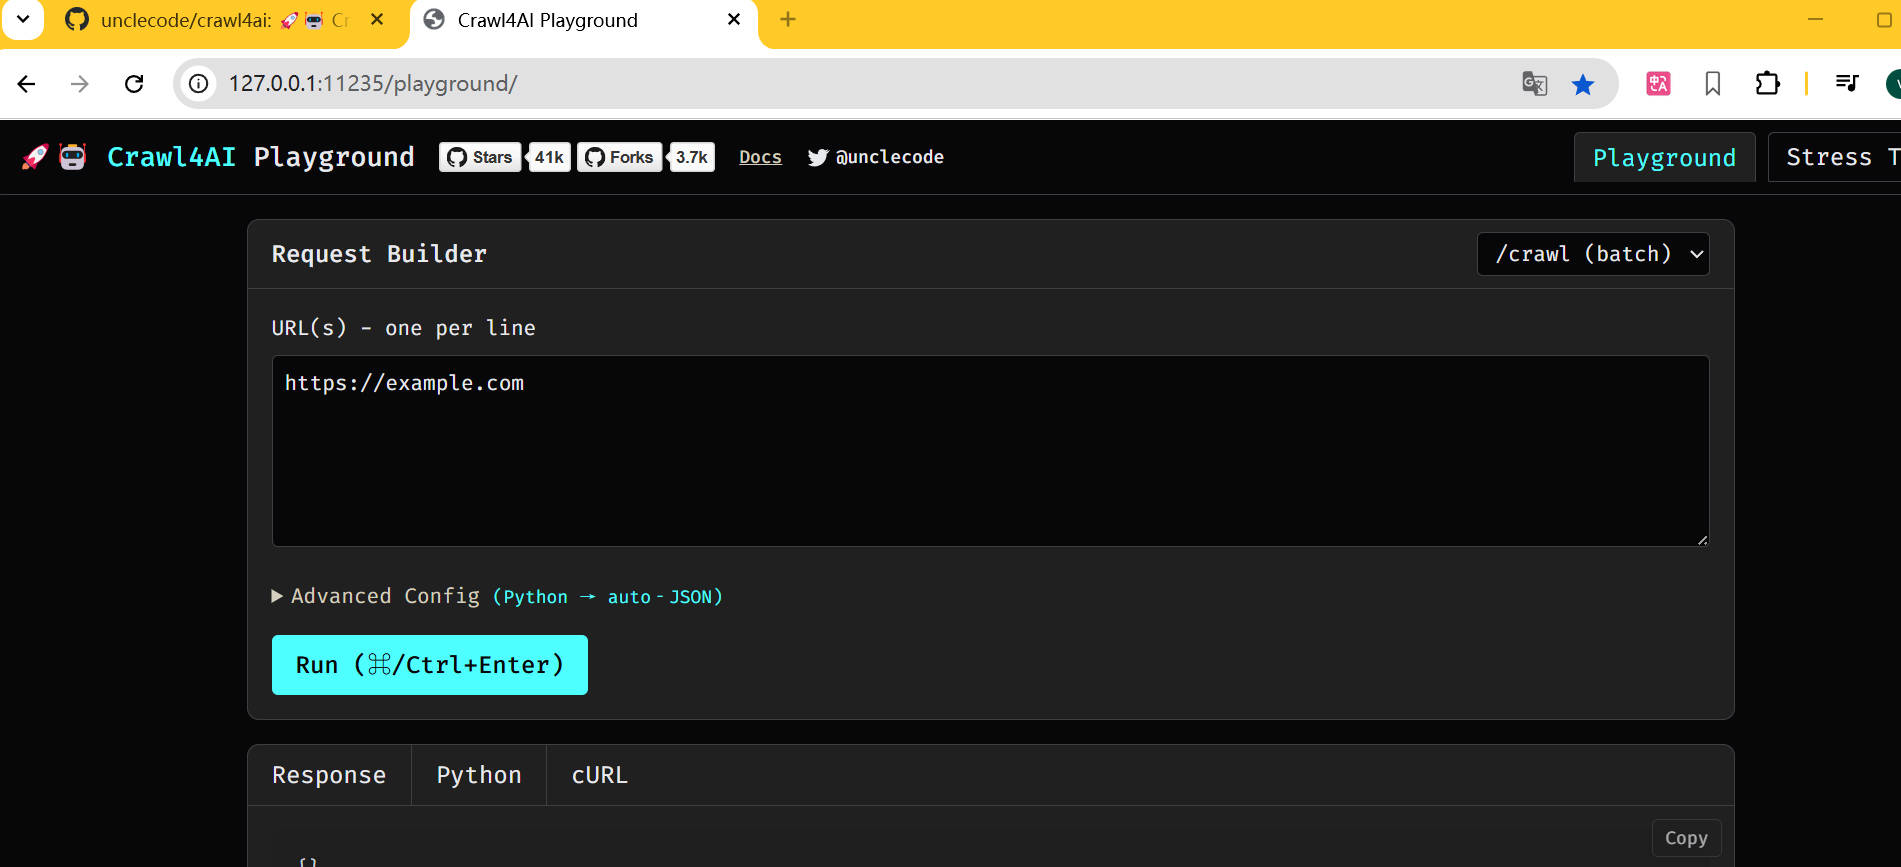This screenshot has width=1901, height=867.
Task: Click the 'URL(s) - one per line' label
Action: [404, 328]
